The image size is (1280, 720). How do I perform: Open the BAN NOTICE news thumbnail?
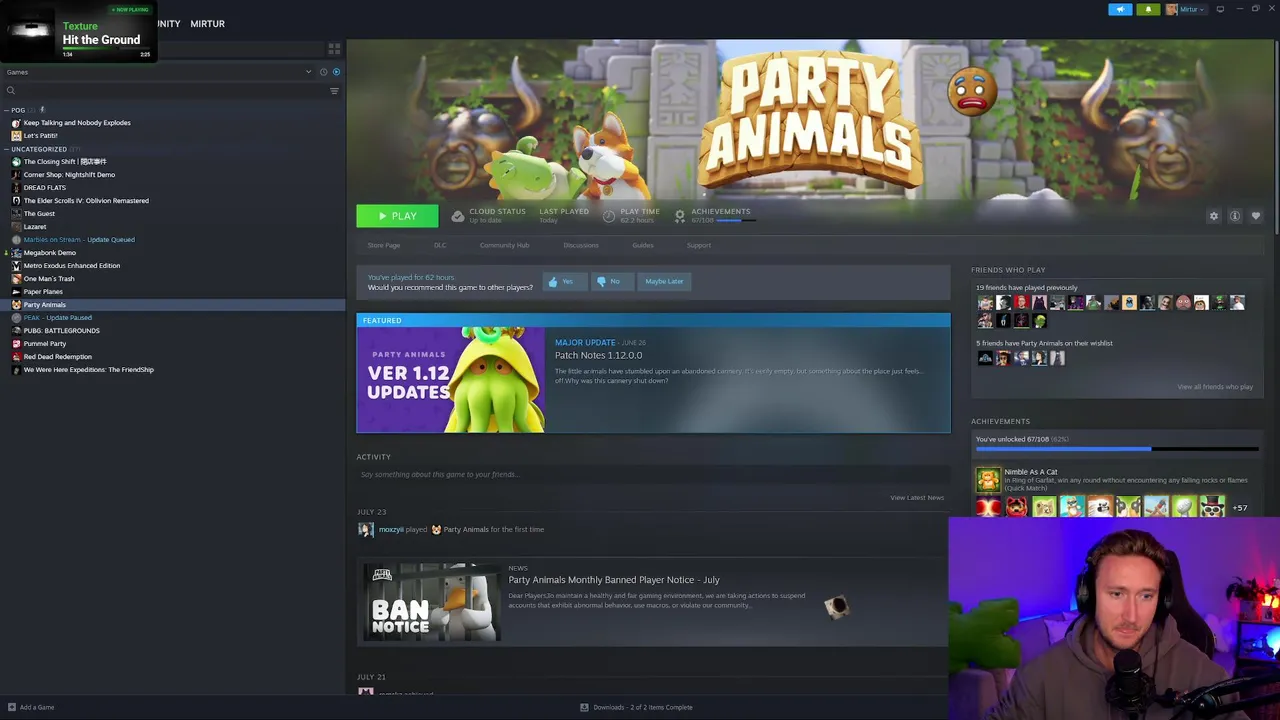431,602
